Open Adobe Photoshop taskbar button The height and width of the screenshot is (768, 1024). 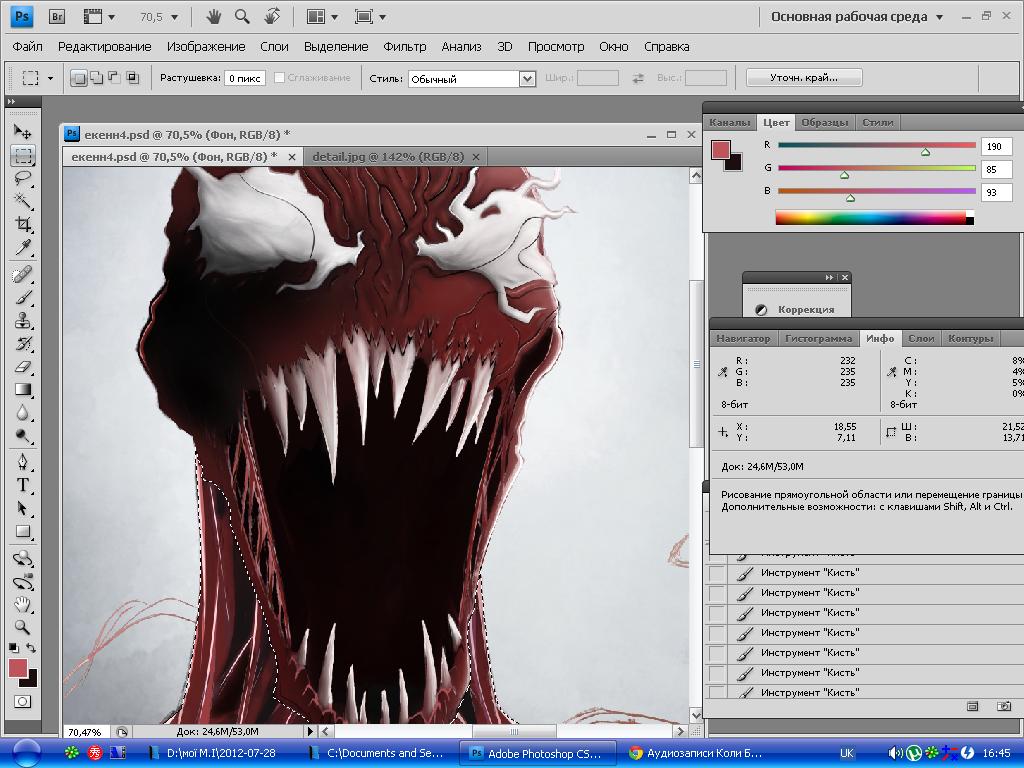[537, 753]
